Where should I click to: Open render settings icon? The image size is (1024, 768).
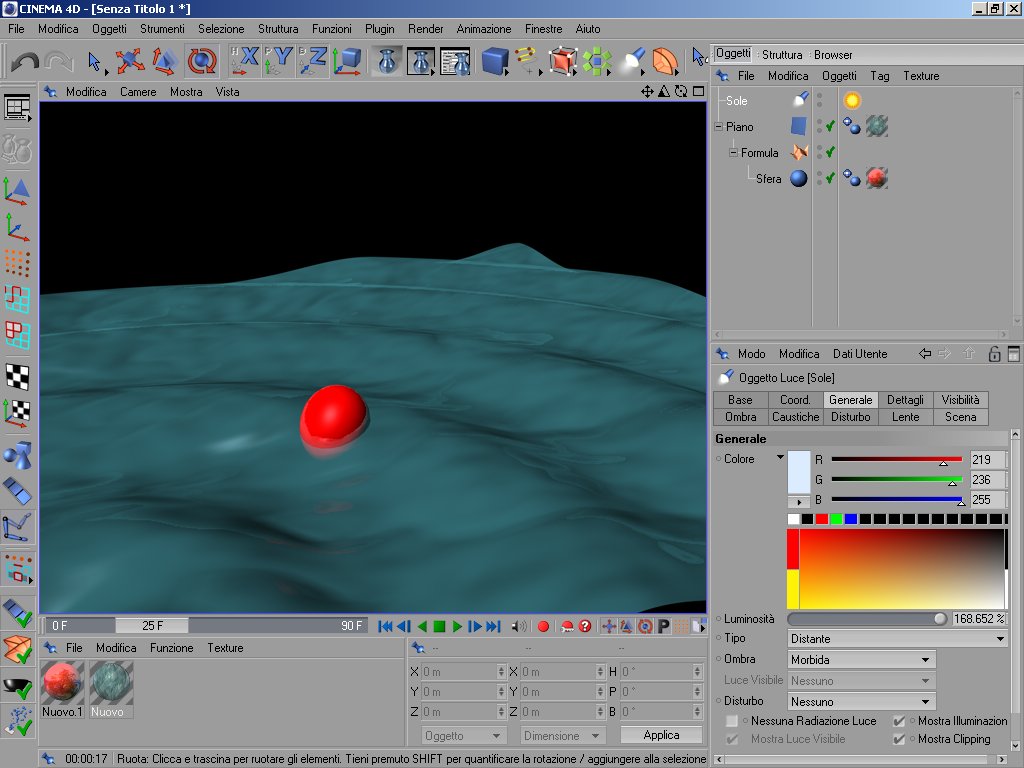455,61
